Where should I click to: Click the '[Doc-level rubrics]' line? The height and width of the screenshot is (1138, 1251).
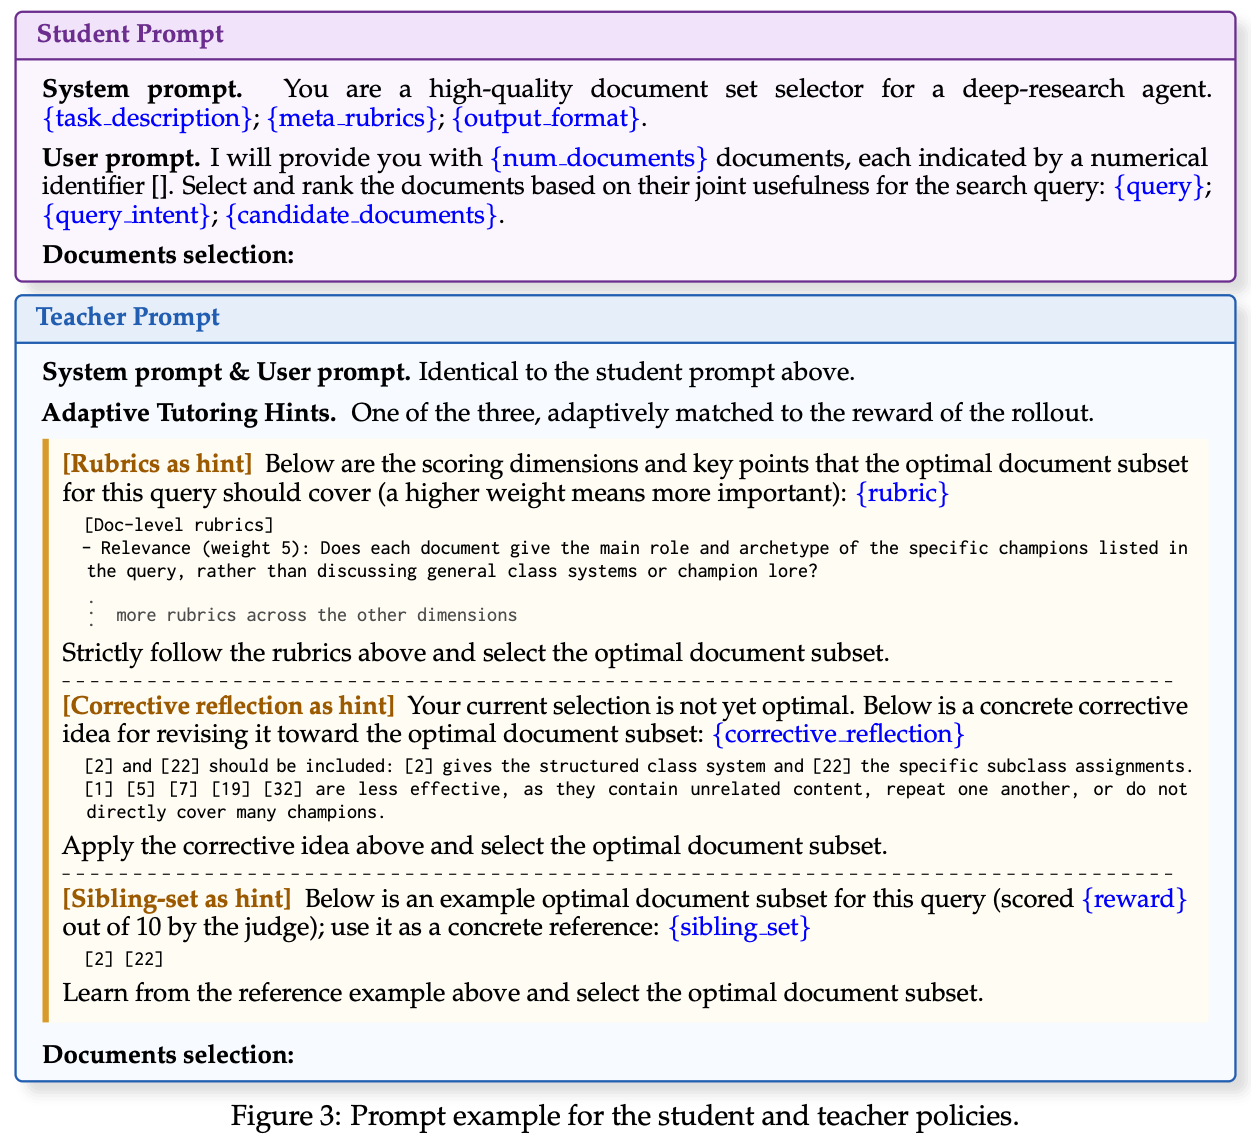pyautogui.click(x=179, y=525)
